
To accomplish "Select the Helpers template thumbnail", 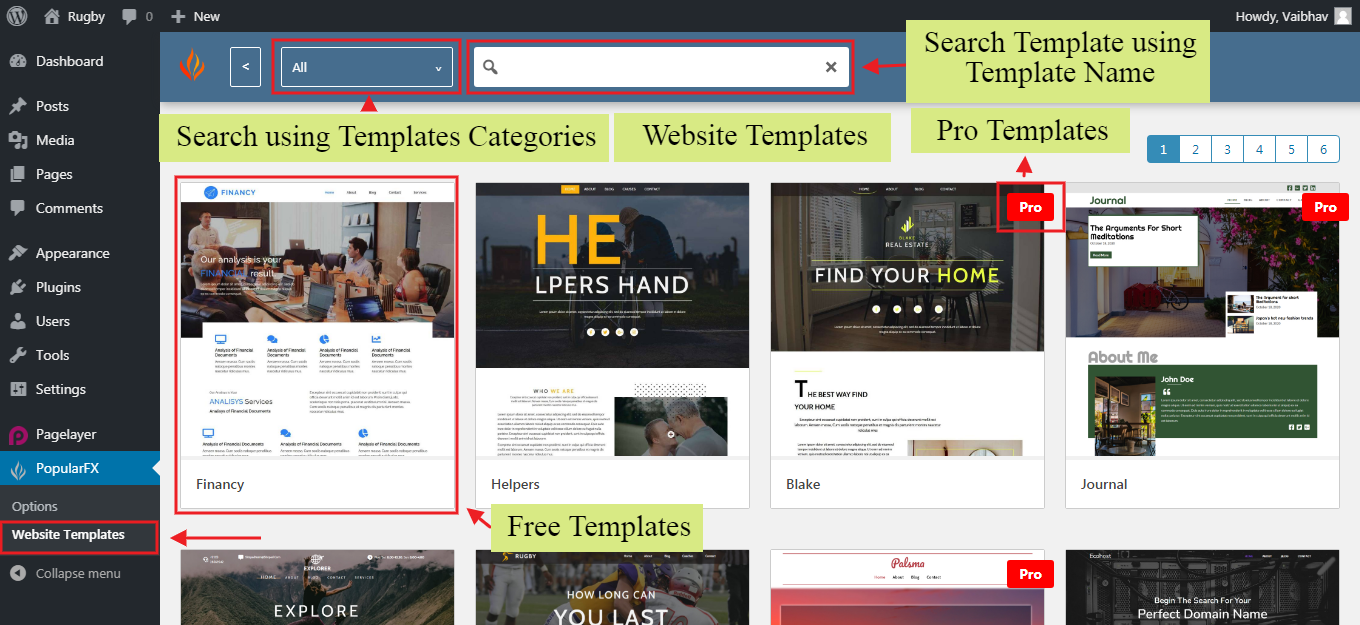I will (612, 320).
